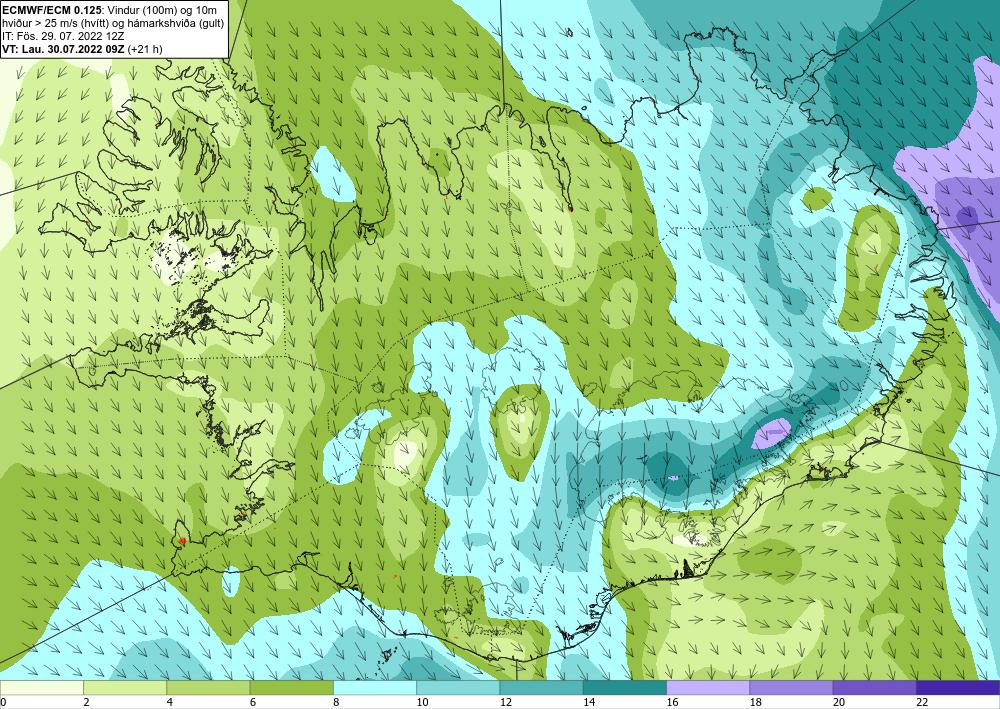Image resolution: width=1000 pixels, height=709 pixels.
Task: Pick the 20–22 m/s violet legend swatch
Action: [874, 688]
